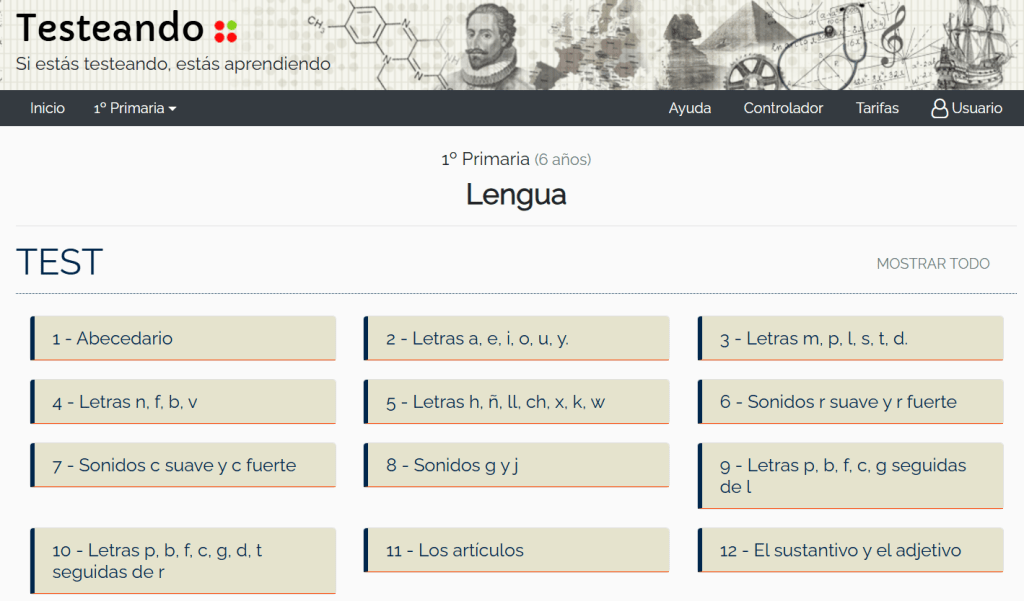Click the user profile icon

point(939,108)
